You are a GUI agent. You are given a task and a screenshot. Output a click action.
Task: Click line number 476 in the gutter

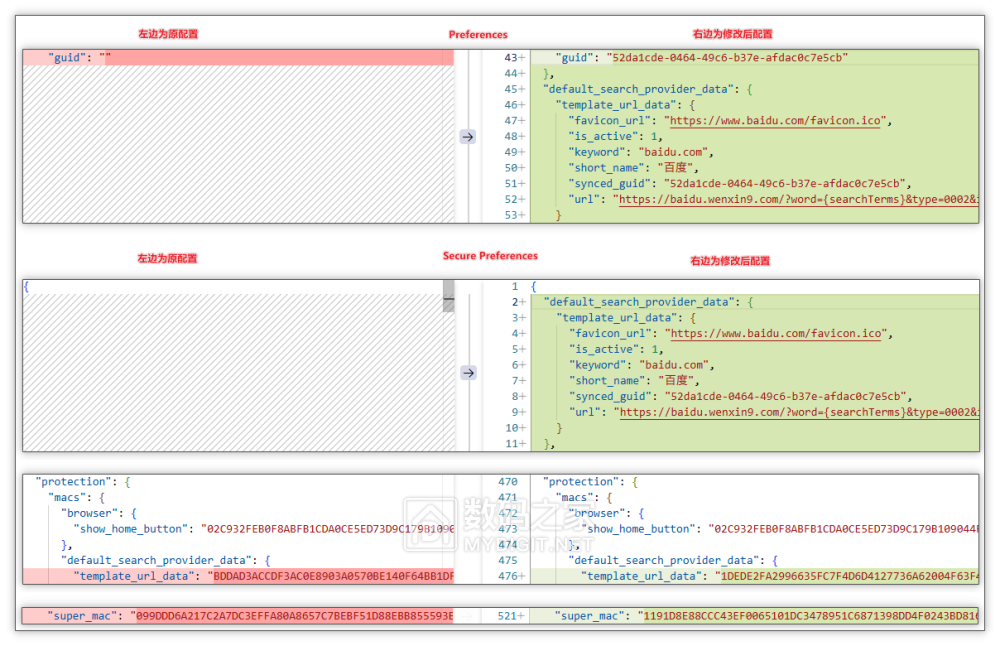508,576
